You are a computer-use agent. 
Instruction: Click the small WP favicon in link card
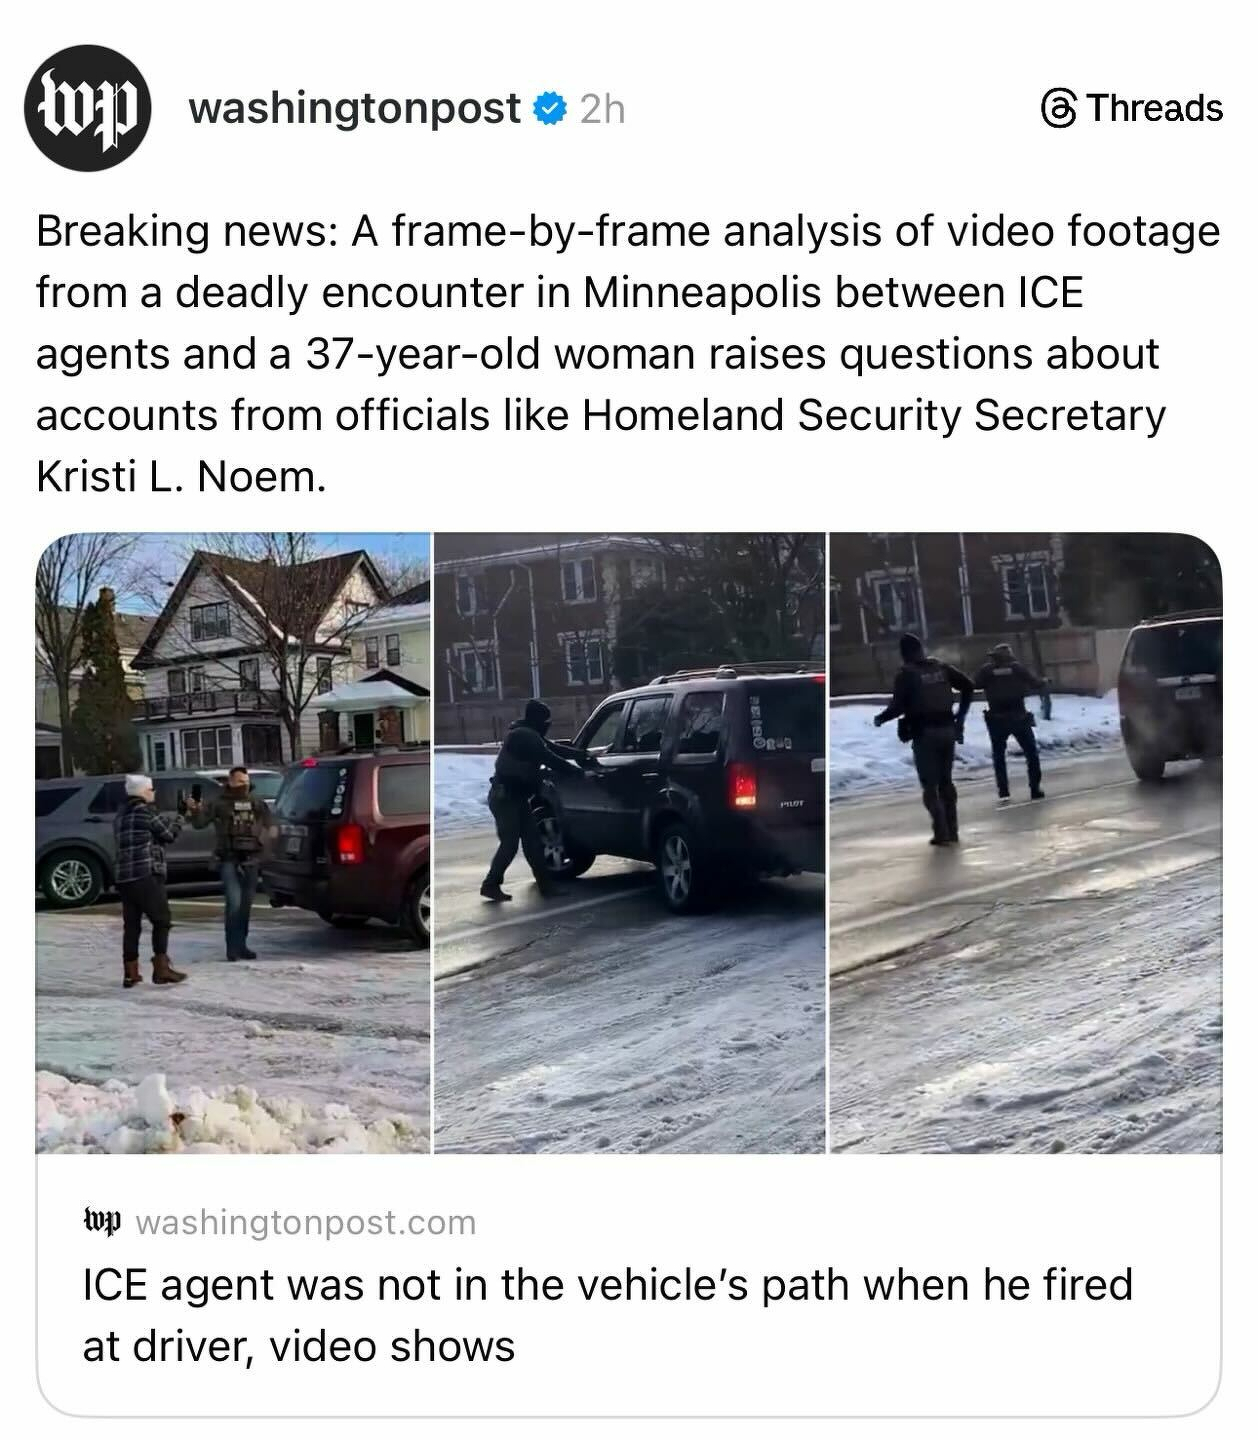click(x=101, y=1222)
